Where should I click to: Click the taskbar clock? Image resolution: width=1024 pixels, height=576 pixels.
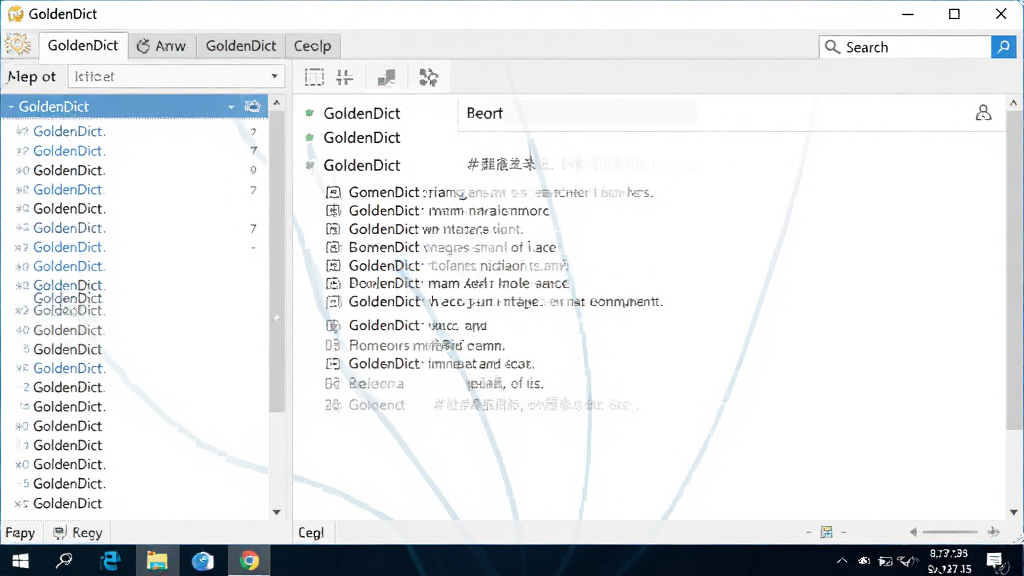[949, 561]
